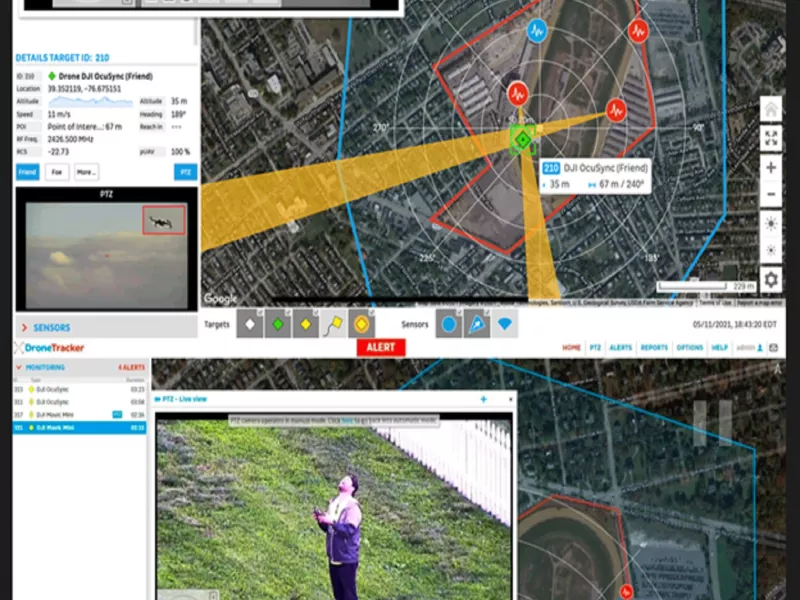Click the brightness icon on the map sidebar

point(772,222)
